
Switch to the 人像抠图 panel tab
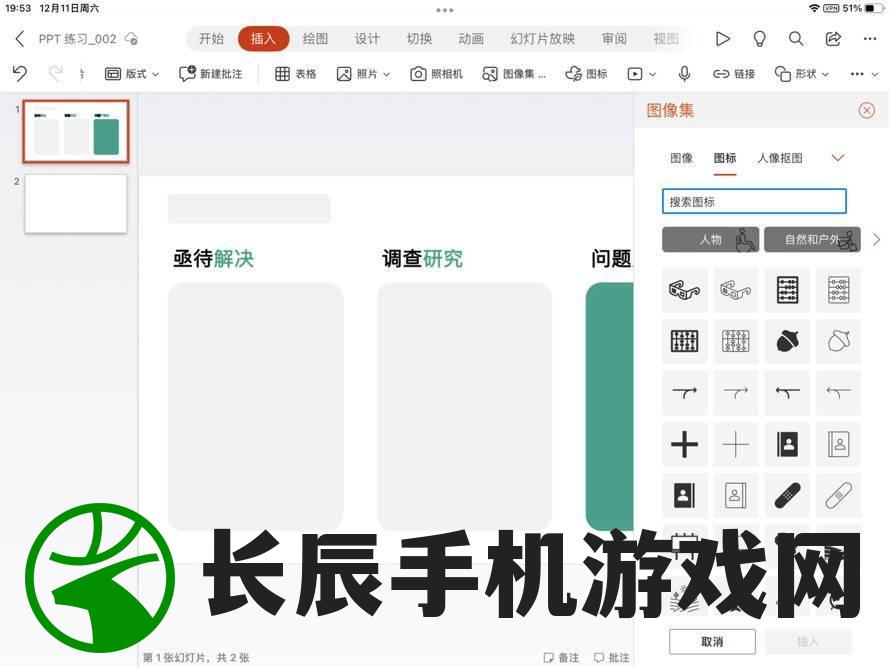tap(780, 158)
